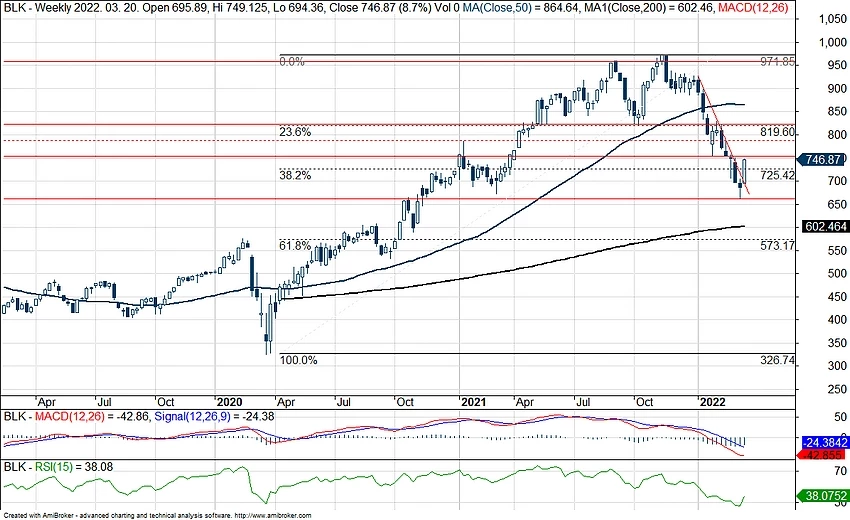
Task: Click the 1,000 price axis label
Action: point(832,42)
